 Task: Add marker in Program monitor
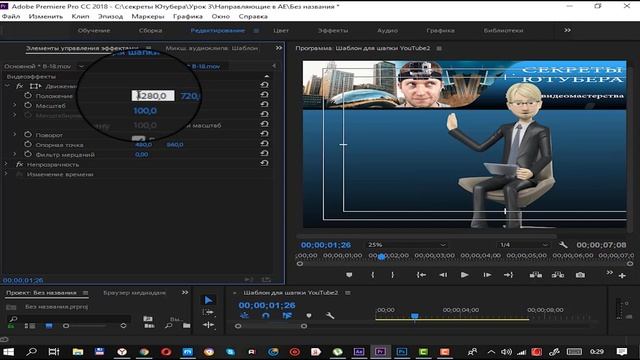pyautogui.click(x=349, y=275)
